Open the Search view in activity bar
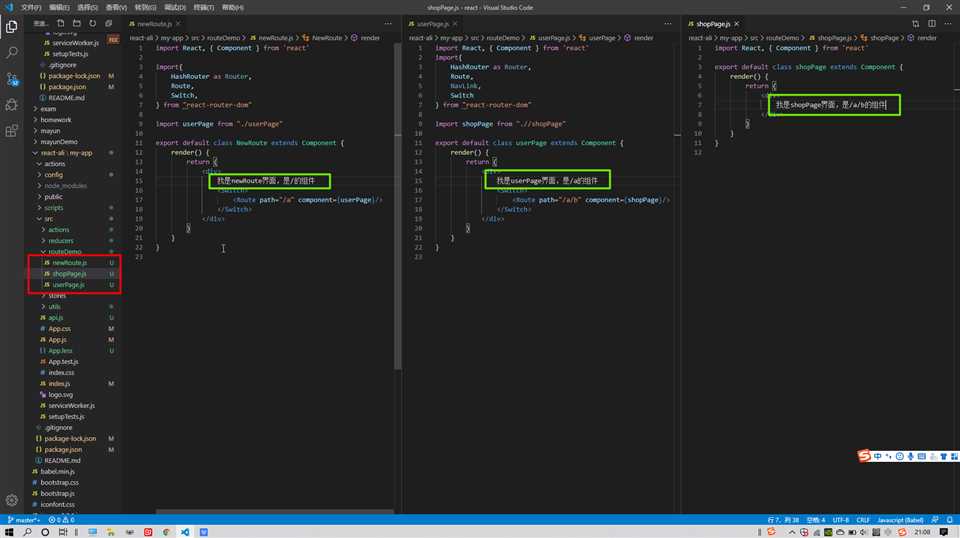Screen dimensions: 960x538 [x=12, y=53]
